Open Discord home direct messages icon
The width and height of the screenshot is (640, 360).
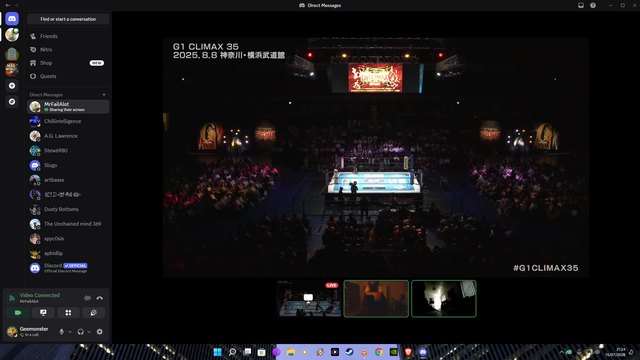click(x=12, y=19)
